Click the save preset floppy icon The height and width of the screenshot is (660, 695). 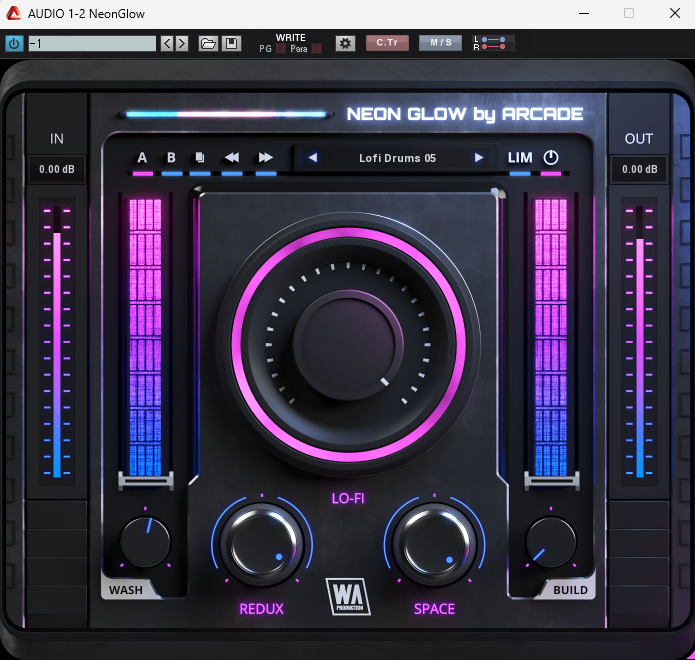(x=231, y=43)
